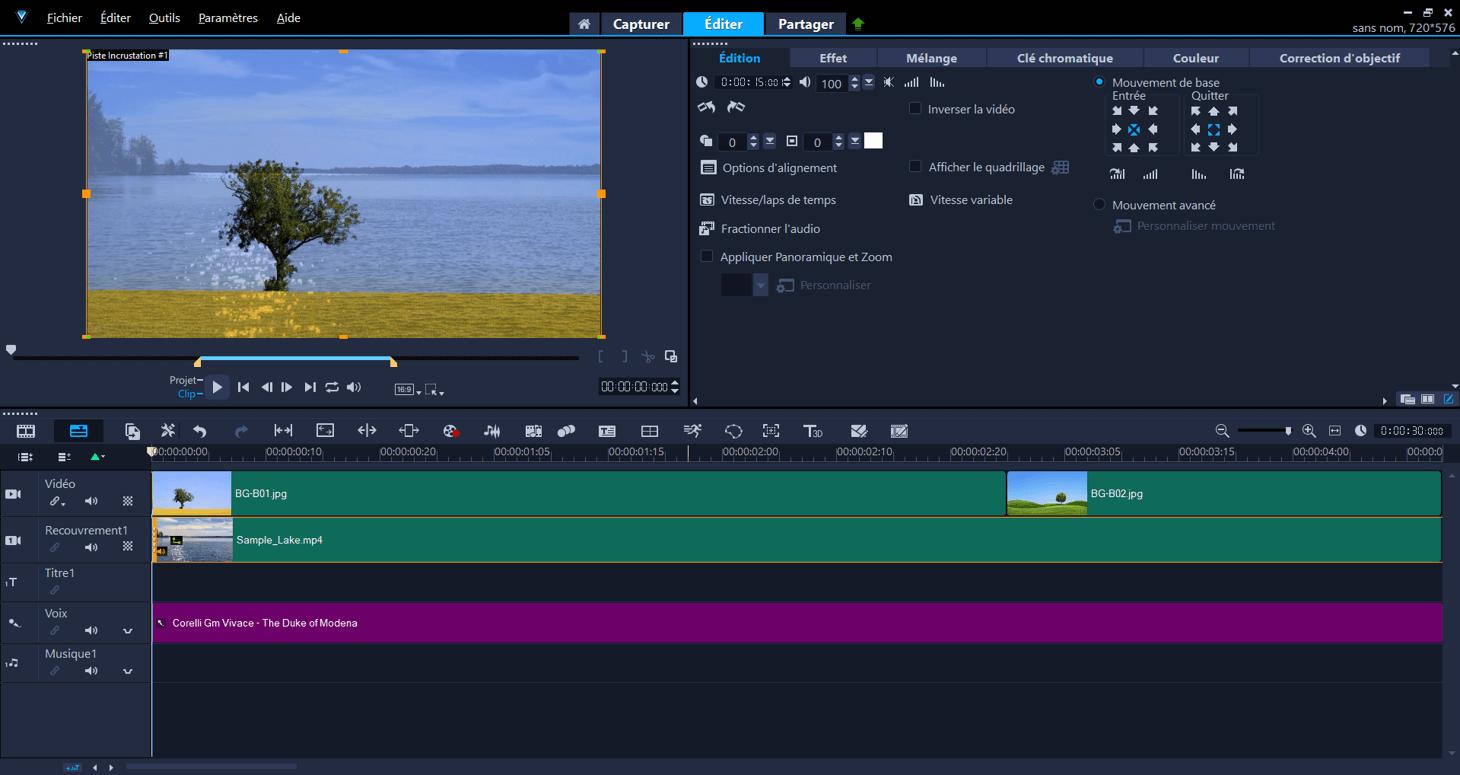Switch to storyboard view icon
Screen dimensions: 1460x775
[x=26, y=431]
